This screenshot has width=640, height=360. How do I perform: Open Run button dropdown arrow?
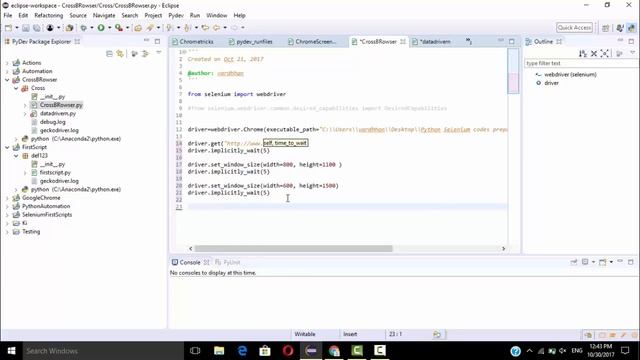pyautogui.click(x=109, y=28)
